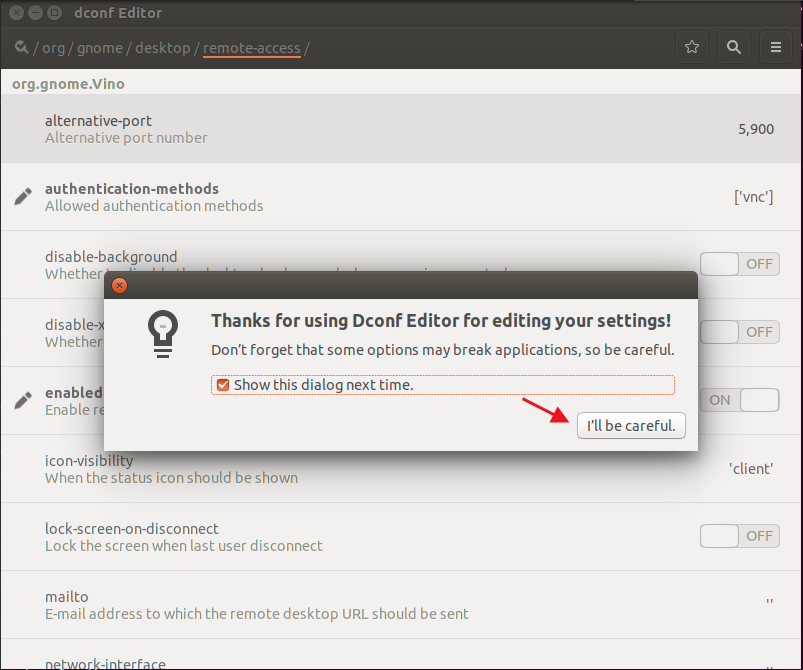The width and height of the screenshot is (803, 670).
Task: Minimize the dconf Editor window
Action: (x=35, y=12)
